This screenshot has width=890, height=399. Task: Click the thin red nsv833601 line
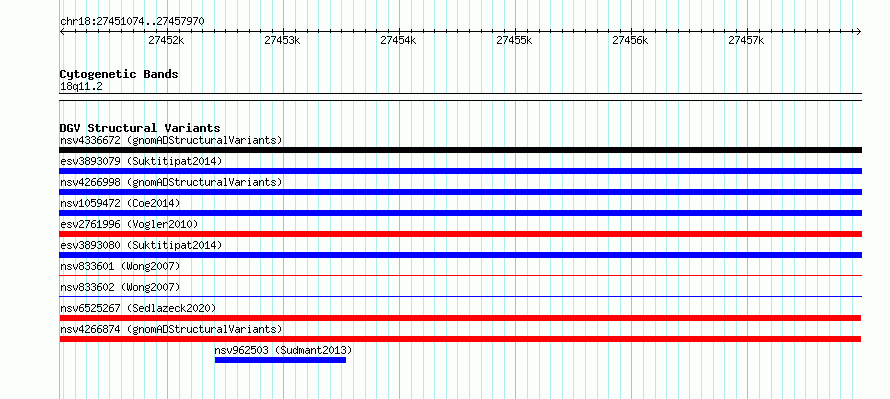tap(460, 275)
